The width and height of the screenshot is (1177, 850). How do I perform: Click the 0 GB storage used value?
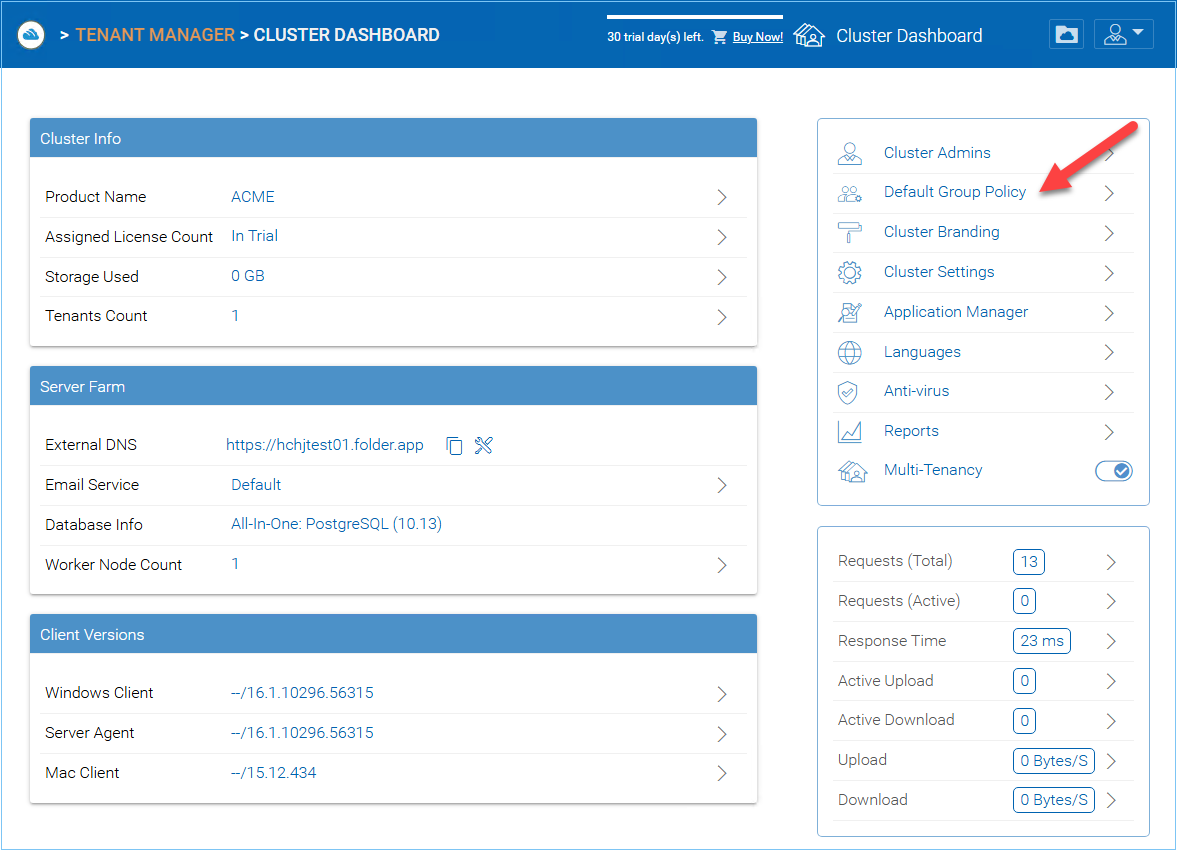tap(248, 276)
